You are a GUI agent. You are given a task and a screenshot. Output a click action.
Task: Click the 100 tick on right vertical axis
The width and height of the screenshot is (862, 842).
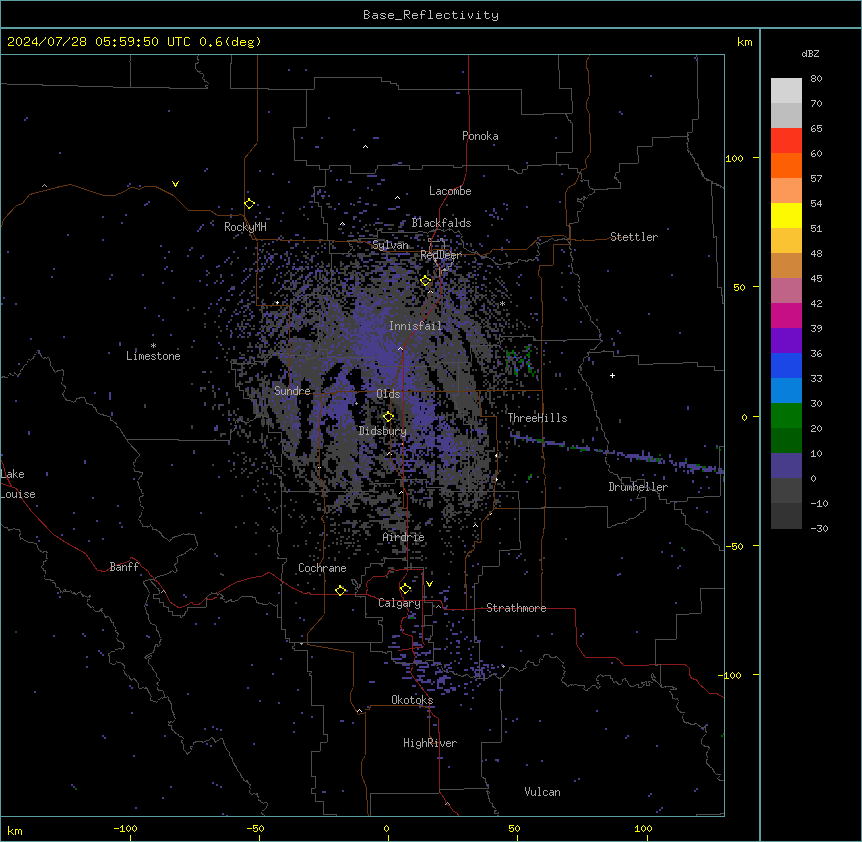tap(734, 158)
